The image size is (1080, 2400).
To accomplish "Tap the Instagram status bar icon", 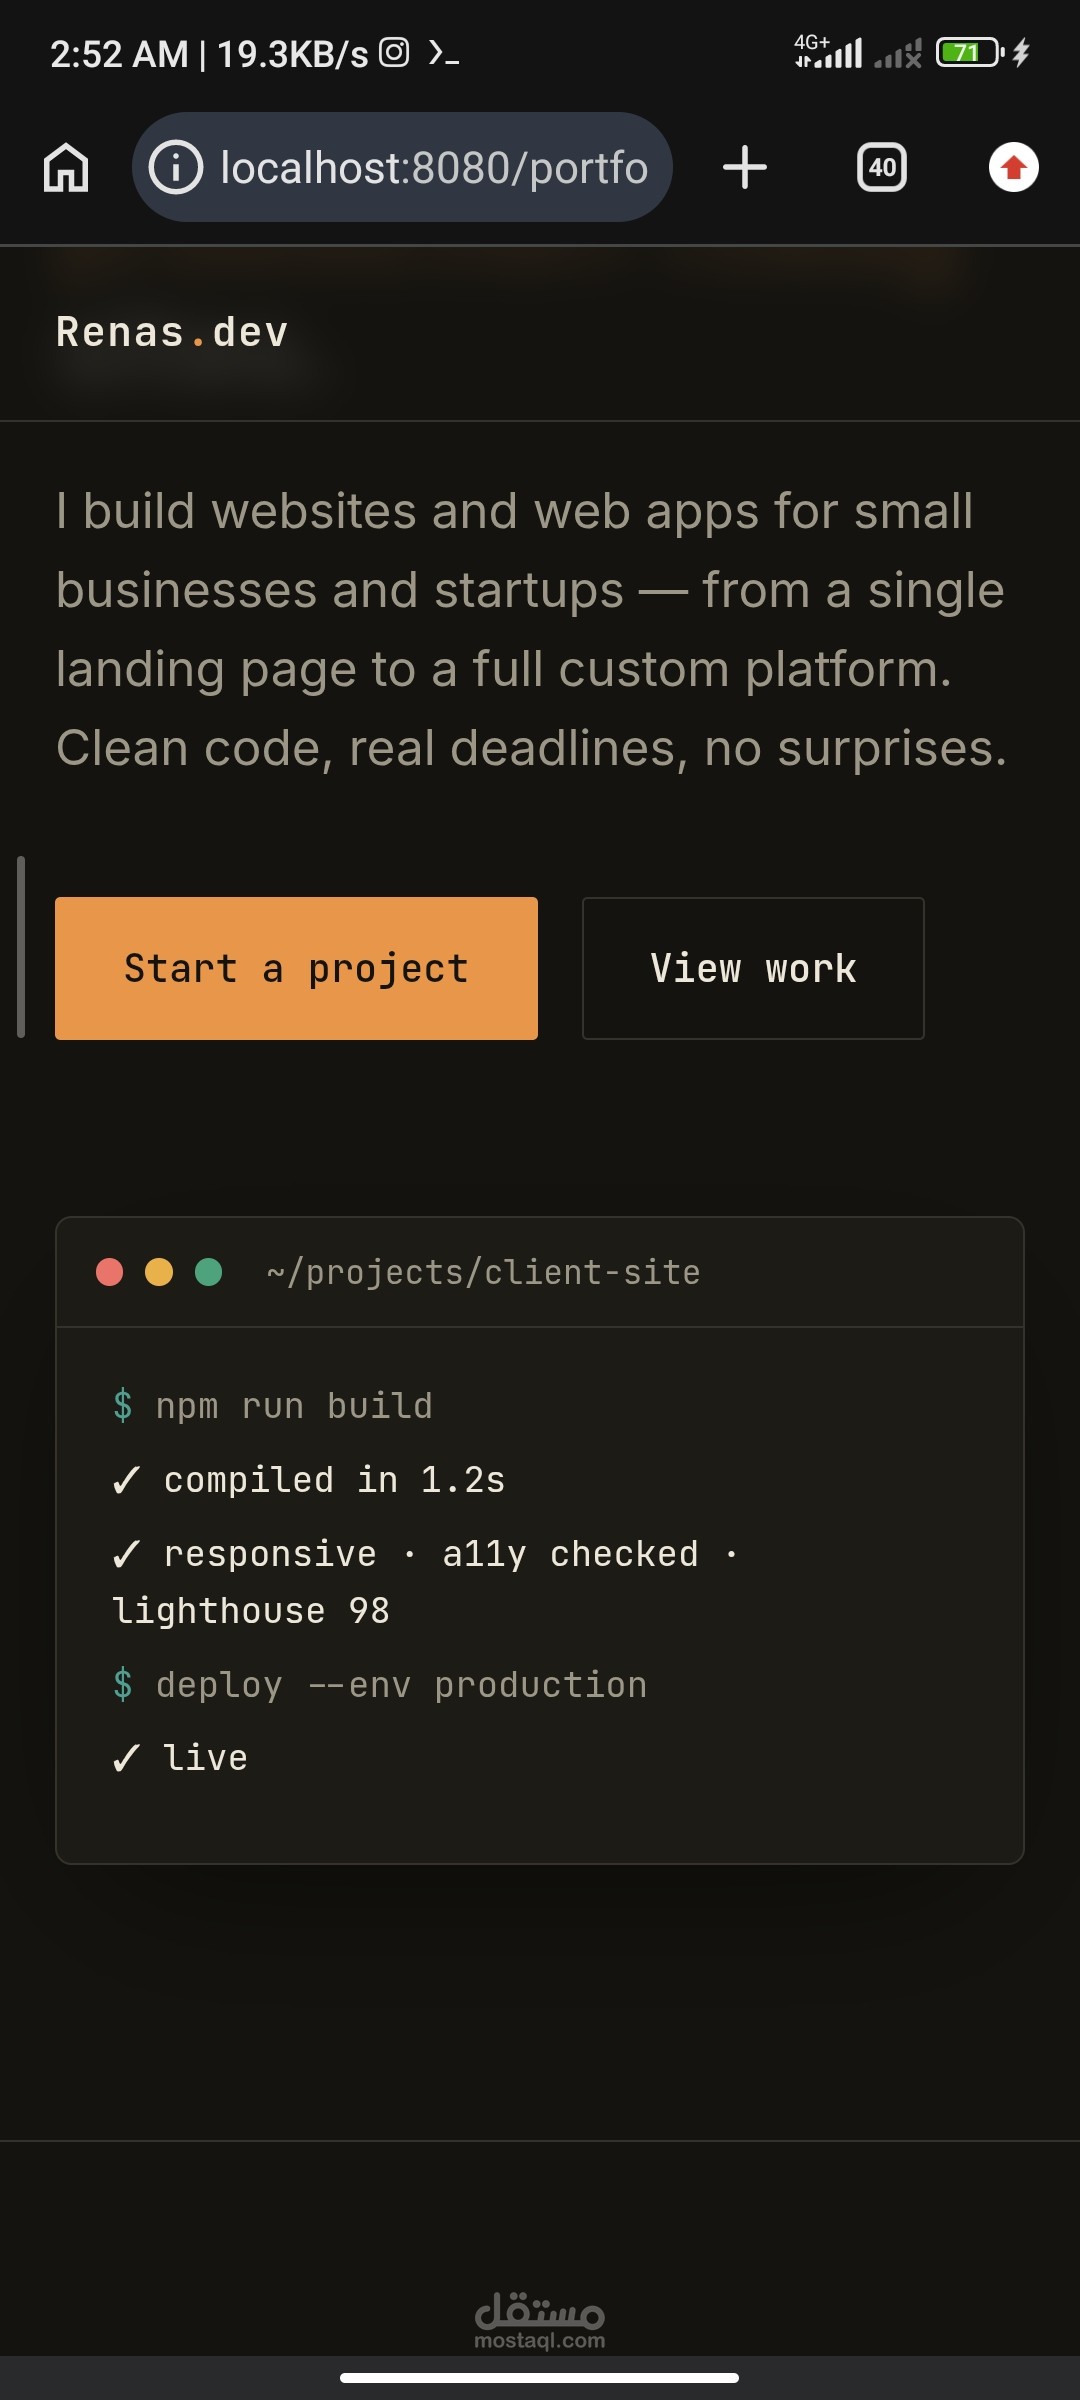I will coord(394,52).
